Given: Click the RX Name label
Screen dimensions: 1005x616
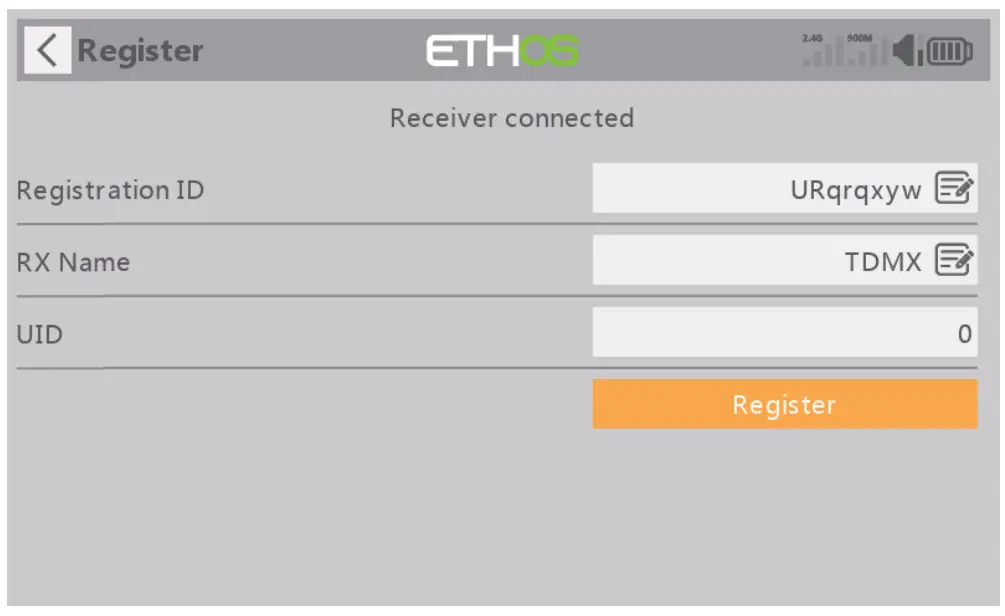Looking at the screenshot, I should [x=73, y=262].
